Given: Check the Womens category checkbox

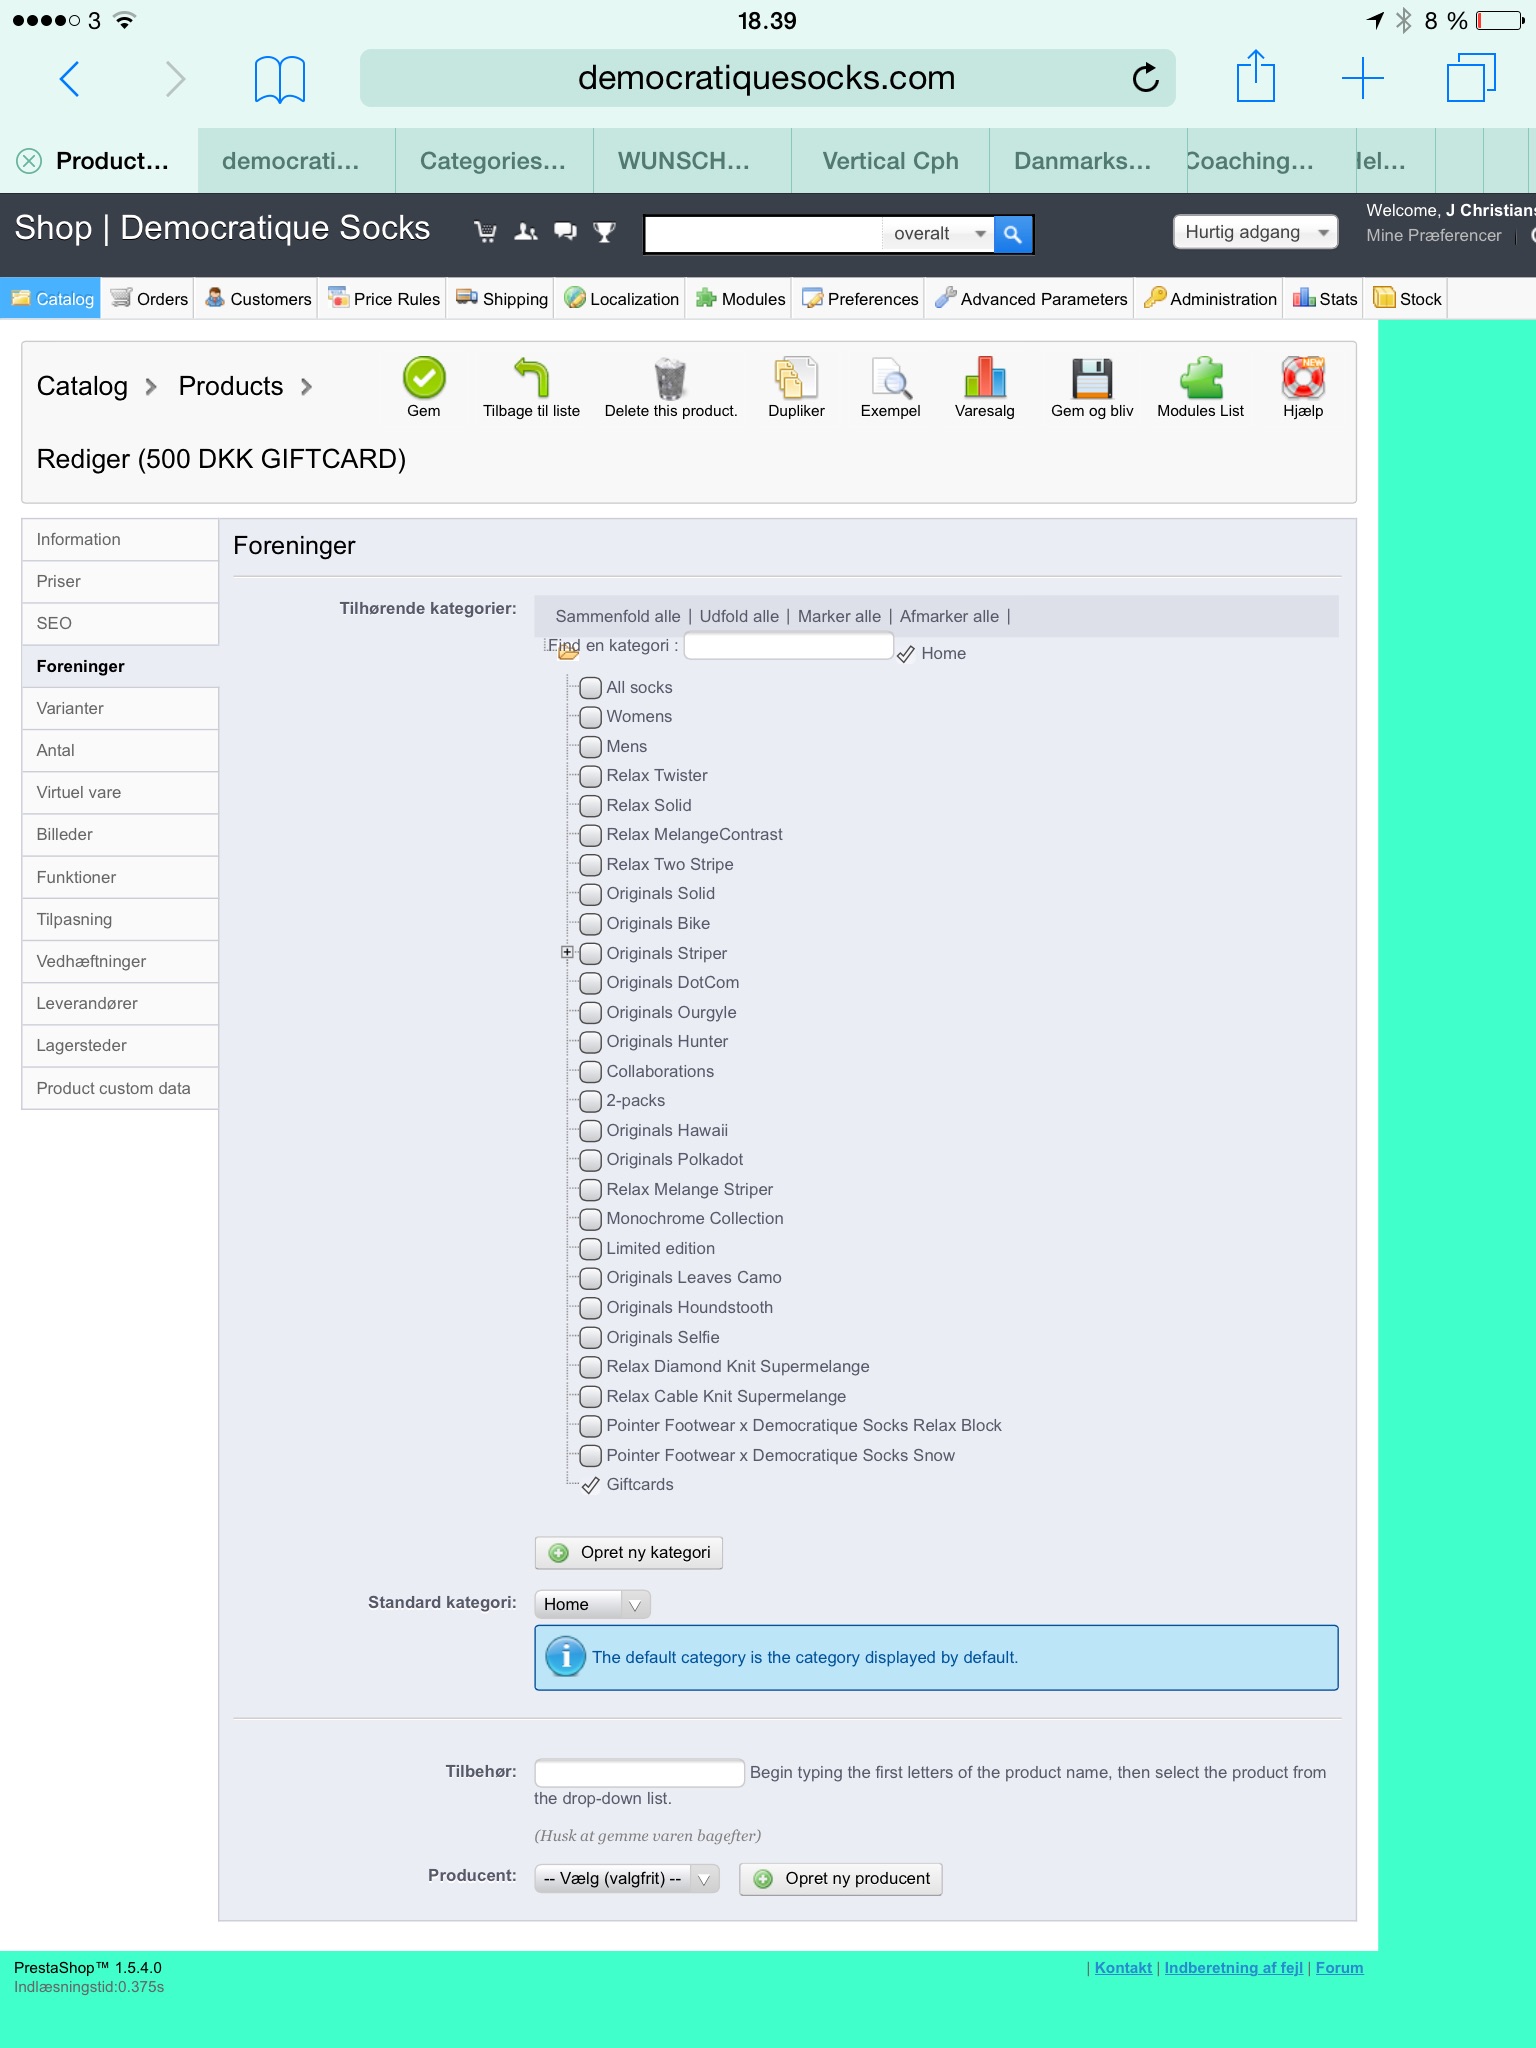Looking at the screenshot, I should coord(591,717).
